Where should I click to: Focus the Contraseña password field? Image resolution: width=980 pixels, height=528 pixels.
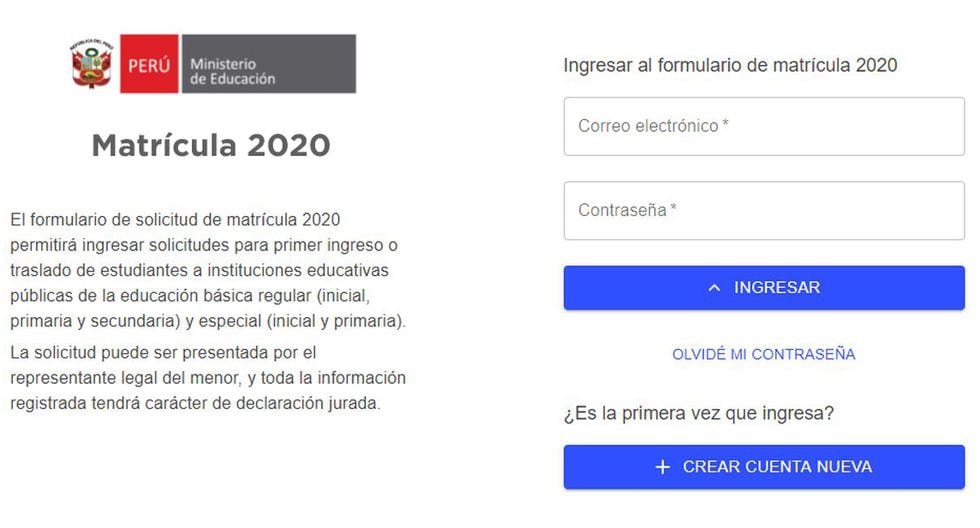pyautogui.click(x=764, y=211)
